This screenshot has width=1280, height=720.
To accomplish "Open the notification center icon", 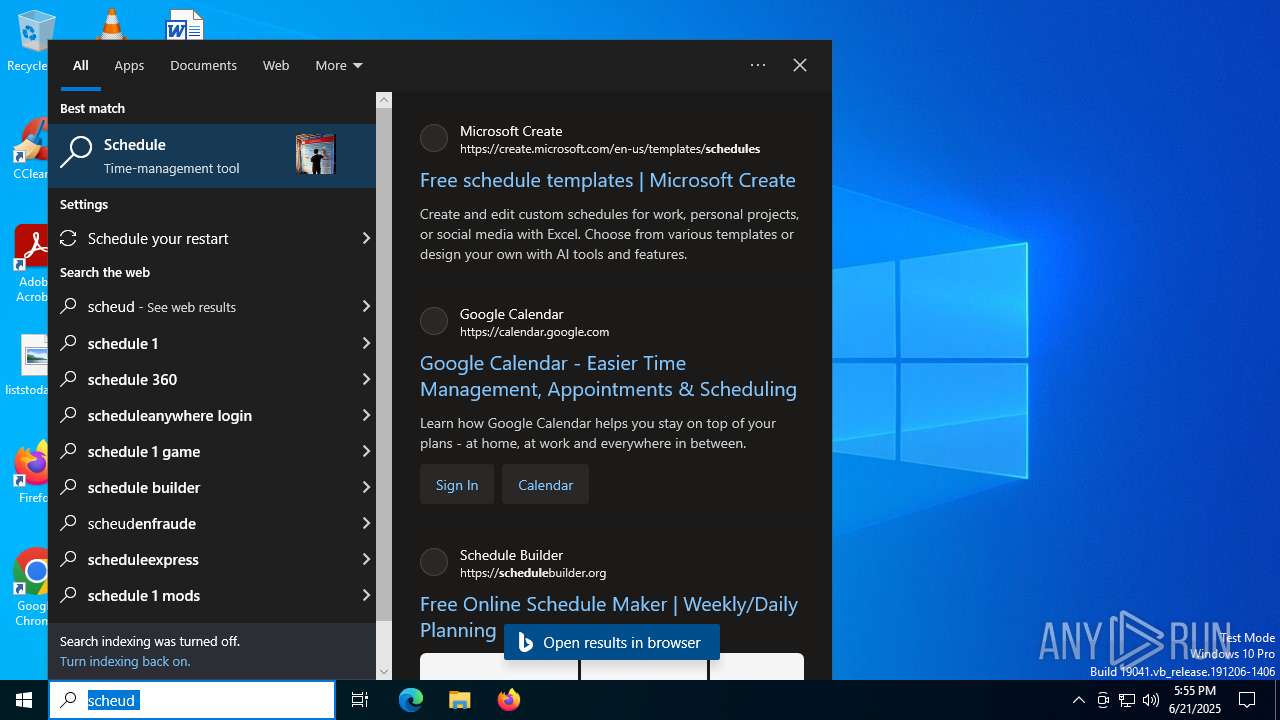I will pos(1247,700).
